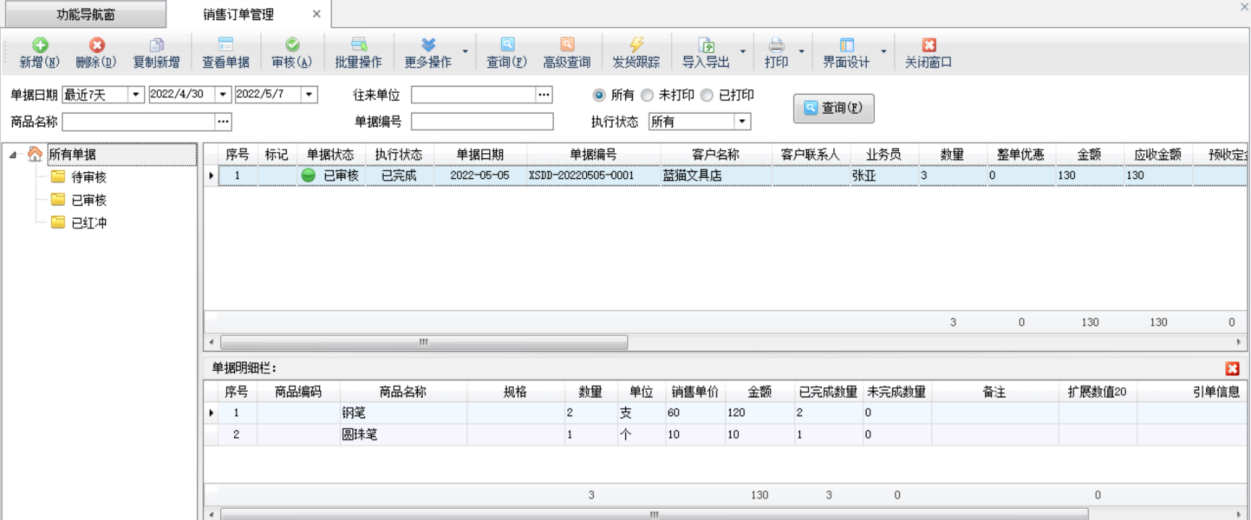Select the 未打印 radio button
The image size is (1251, 520).
pyautogui.click(x=647, y=95)
